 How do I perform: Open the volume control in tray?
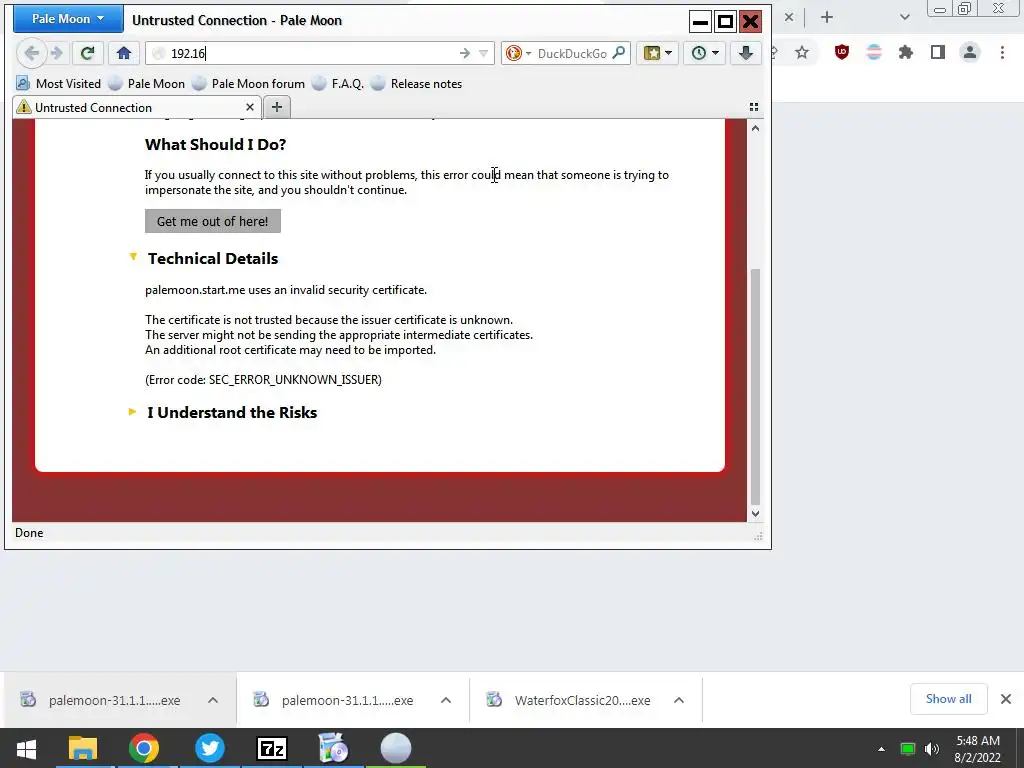click(932, 749)
